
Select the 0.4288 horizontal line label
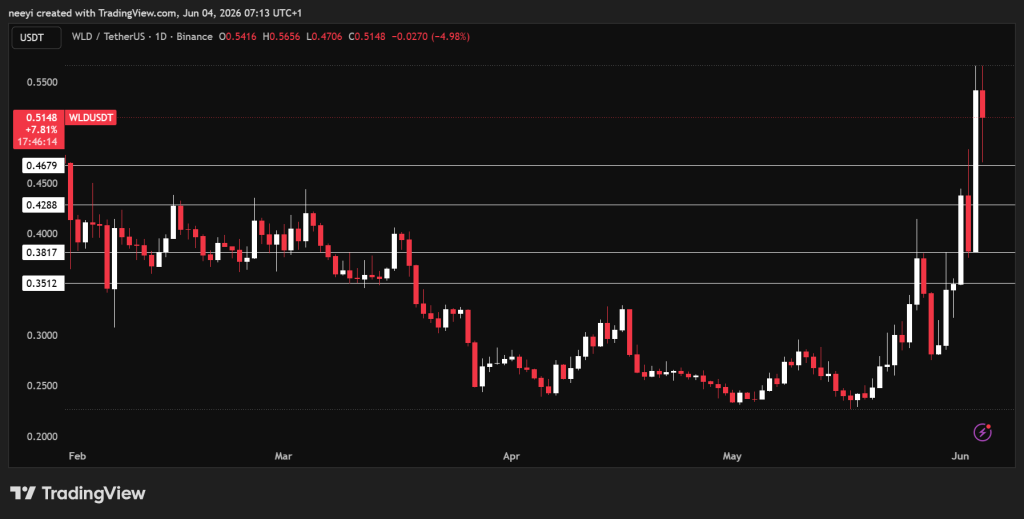pyautogui.click(x=43, y=205)
